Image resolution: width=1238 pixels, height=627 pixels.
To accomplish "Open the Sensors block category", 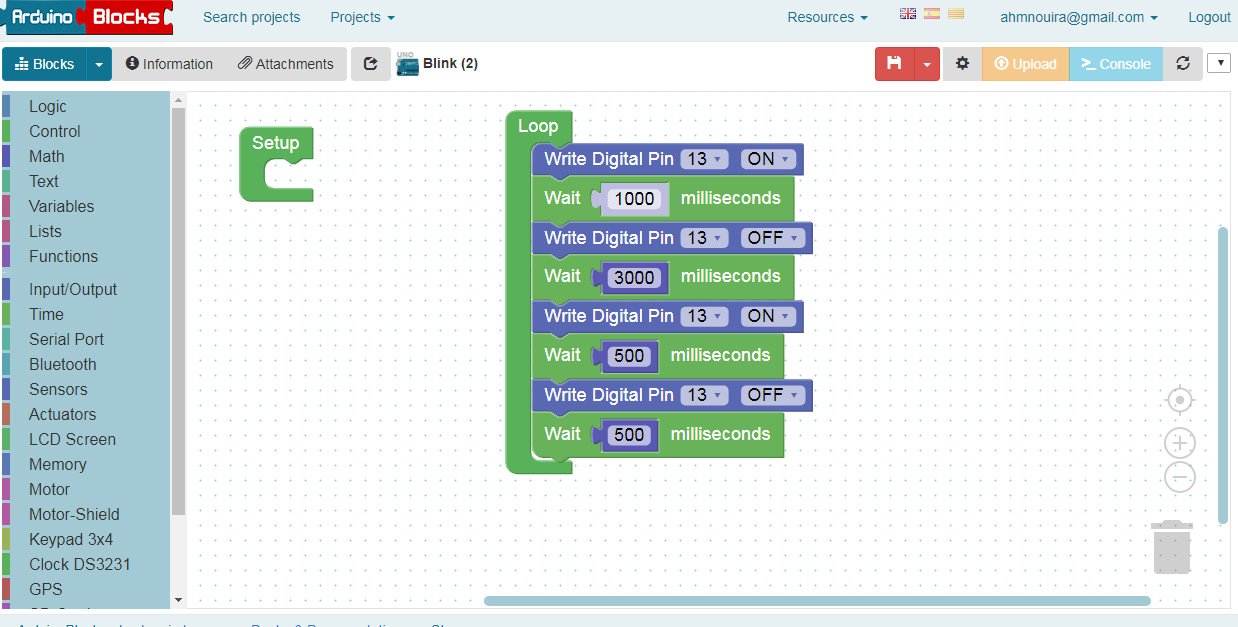I will click(x=58, y=389).
